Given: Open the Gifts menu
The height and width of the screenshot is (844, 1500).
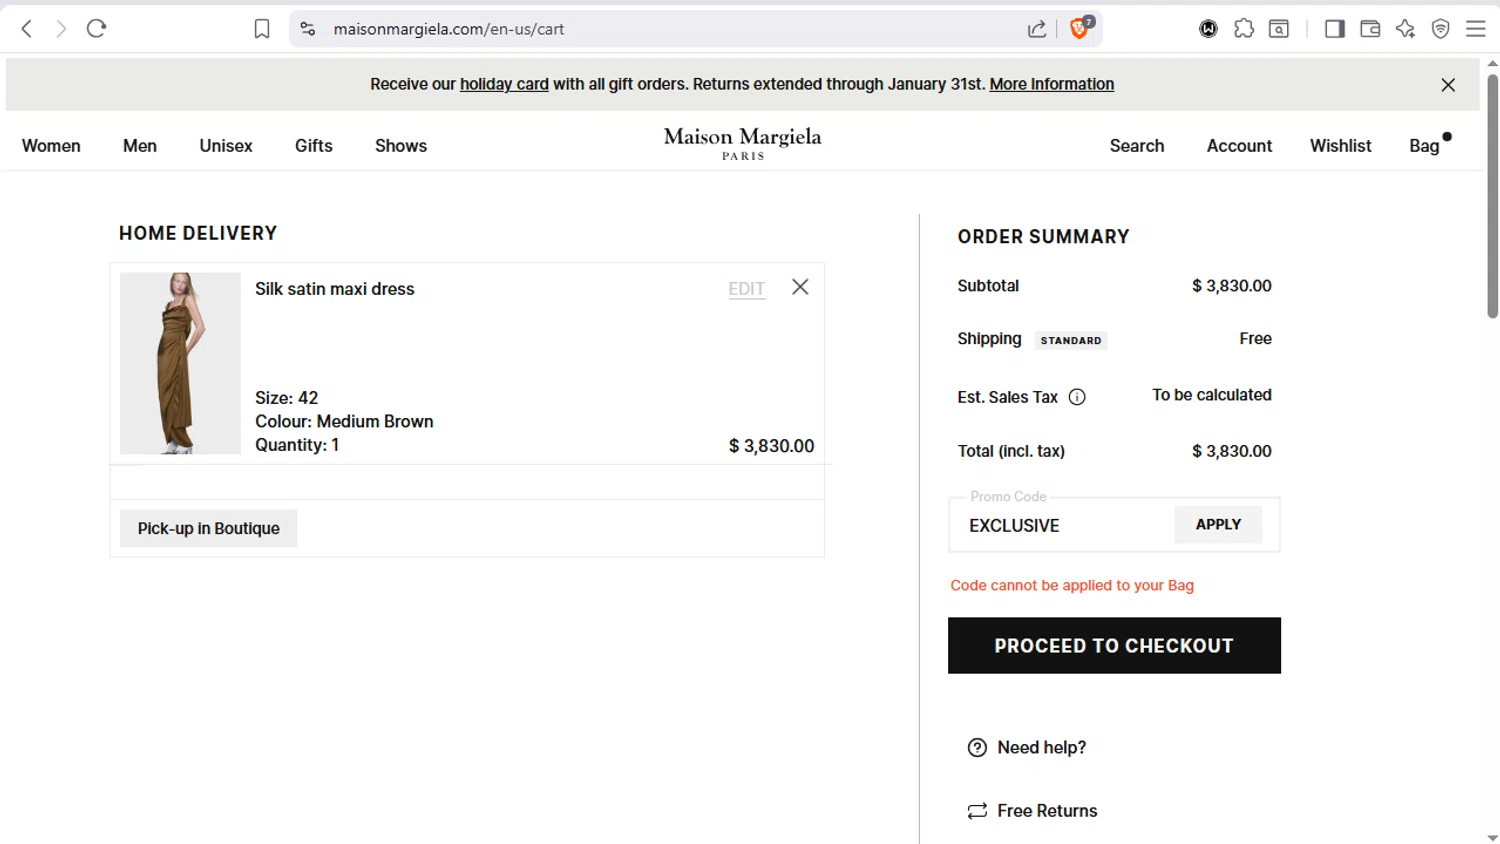Looking at the screenshot, I should (314, 146).
